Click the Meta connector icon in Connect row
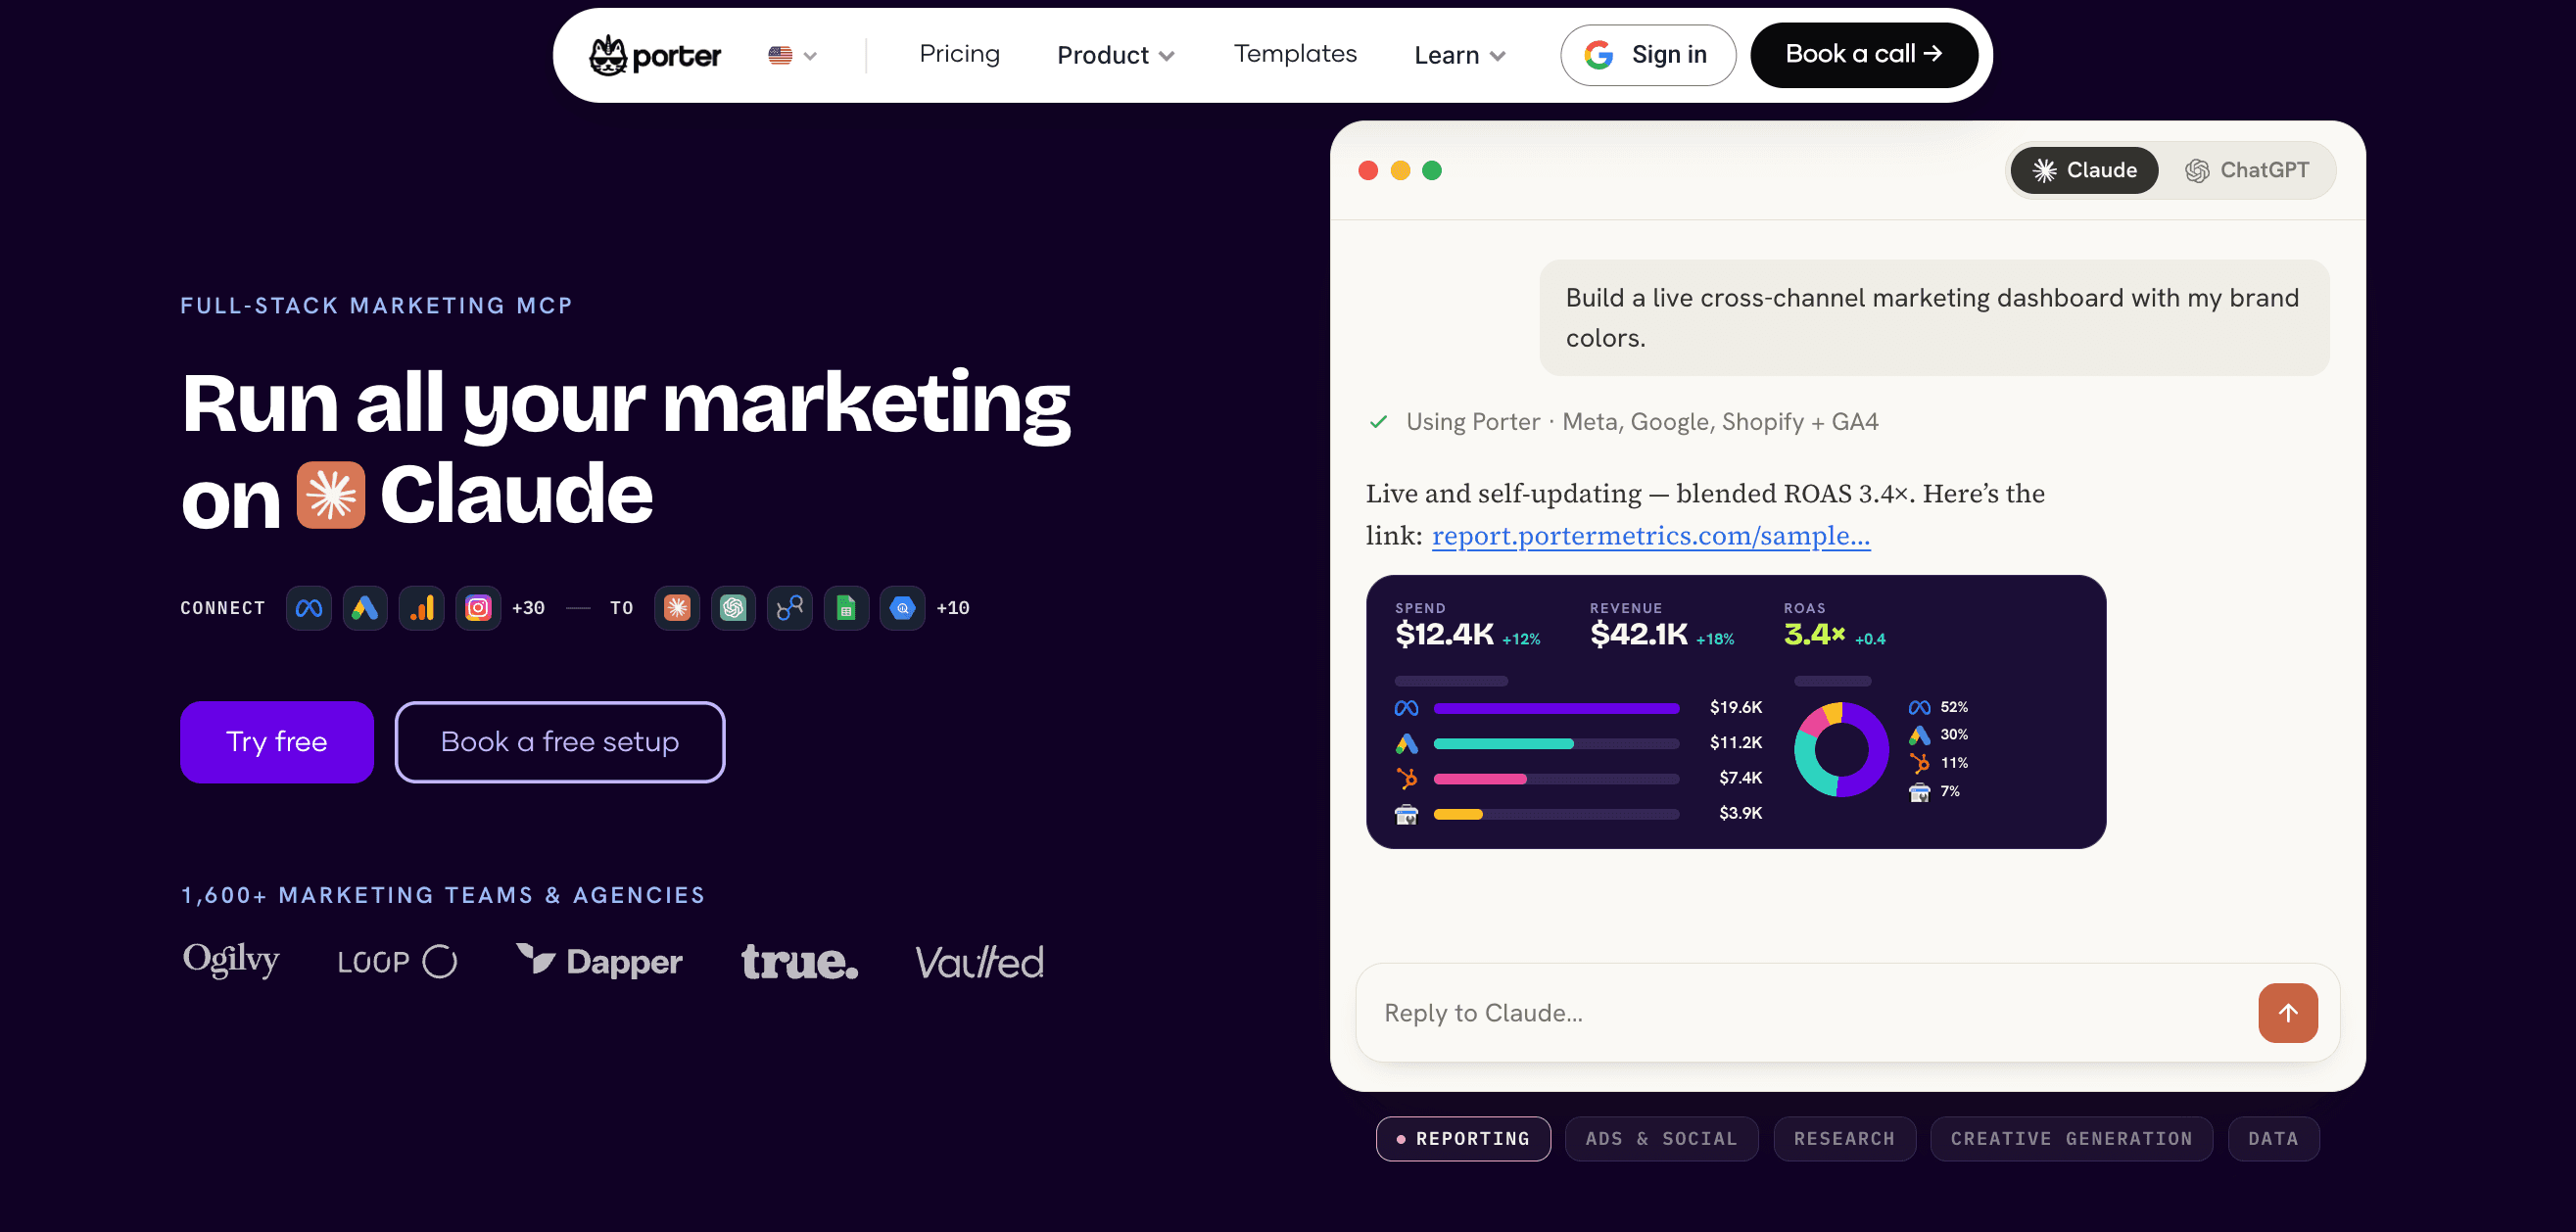The height and width of the screenshot is (1232, 2576). pyautogui.click(x=309, y=608)
